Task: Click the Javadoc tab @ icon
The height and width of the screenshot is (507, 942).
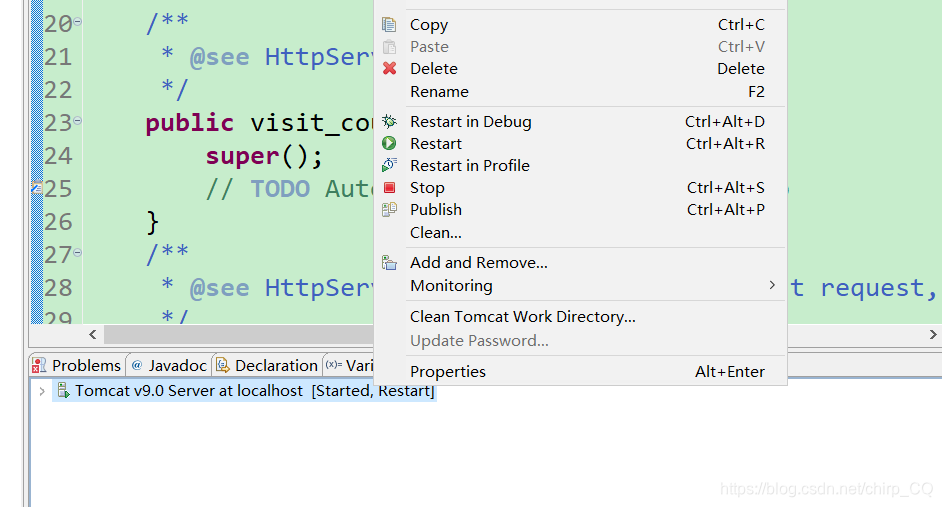Action: tap(137, 365)
